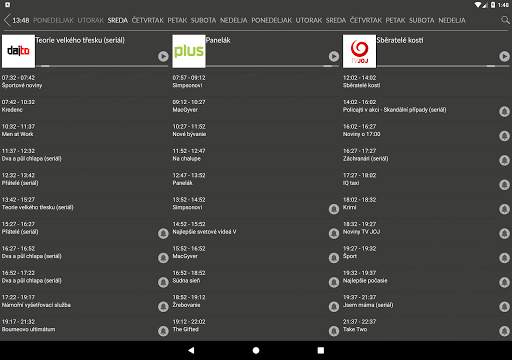Set reminder bell for Jsem máma (seriál)
This screenshot has height=360, width=512.
[504, 307]
